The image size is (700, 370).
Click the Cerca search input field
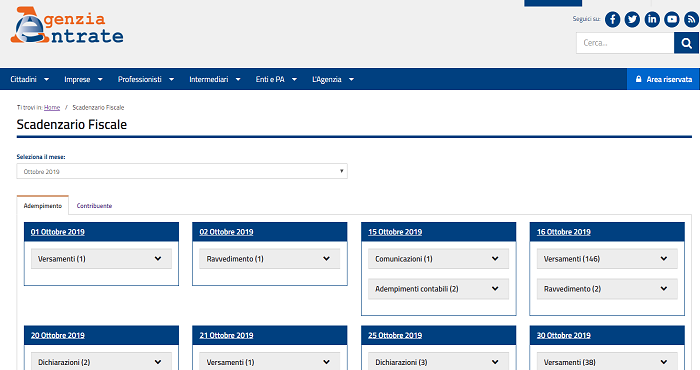[625, 43]
